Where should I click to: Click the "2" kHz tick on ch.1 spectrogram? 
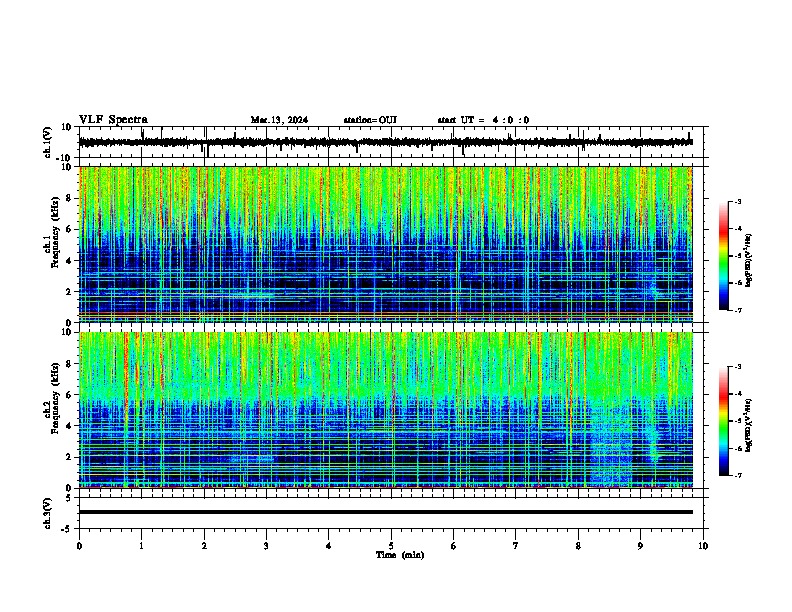tap(69, 291)
